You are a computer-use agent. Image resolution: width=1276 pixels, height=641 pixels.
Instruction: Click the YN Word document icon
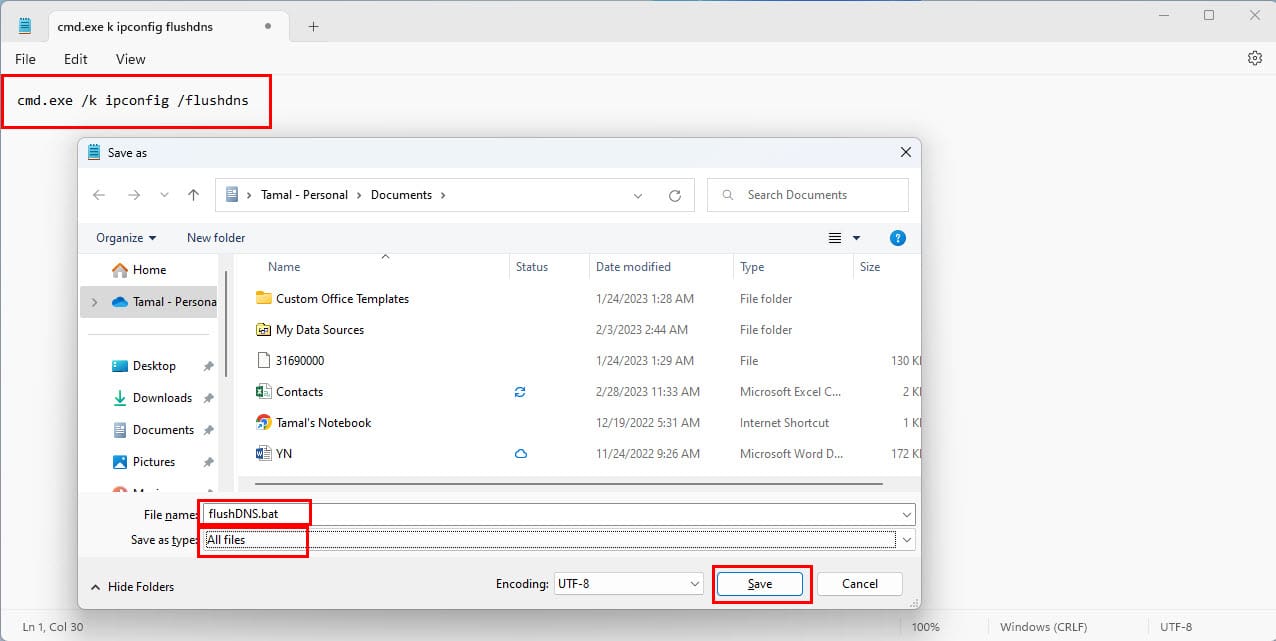[264, 453]
